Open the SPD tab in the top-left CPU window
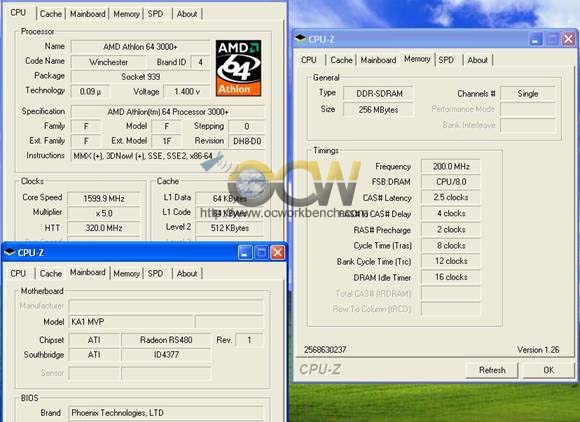 pos(155,14)
